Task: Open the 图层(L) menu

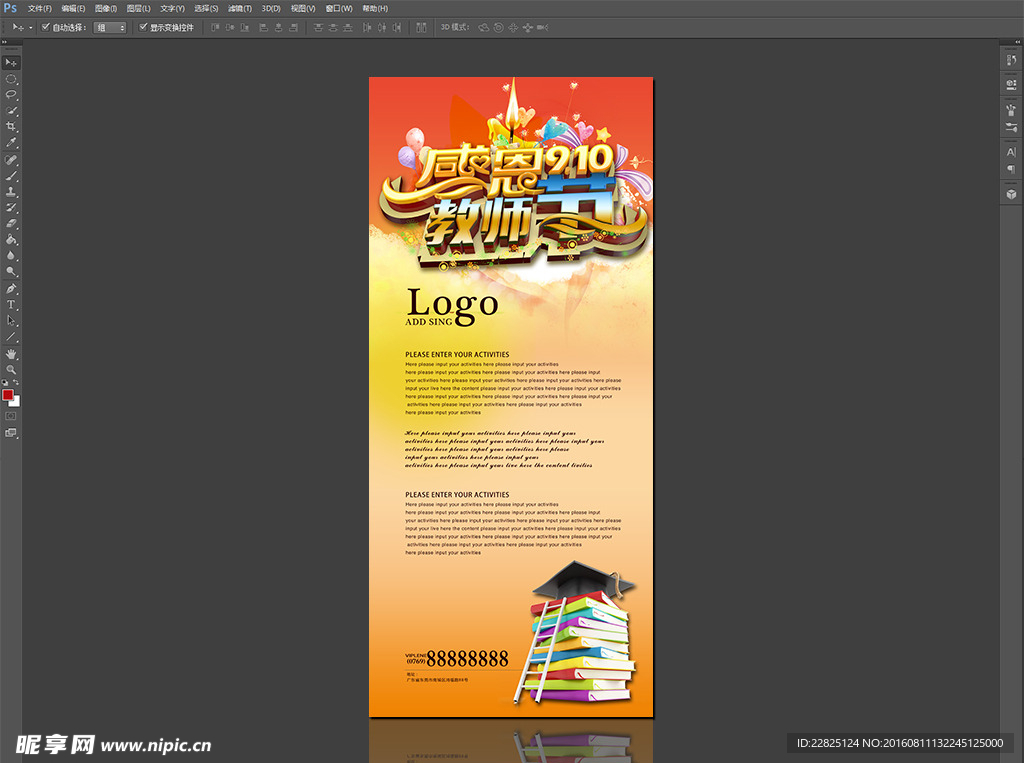Action: [x=138, y=8]
